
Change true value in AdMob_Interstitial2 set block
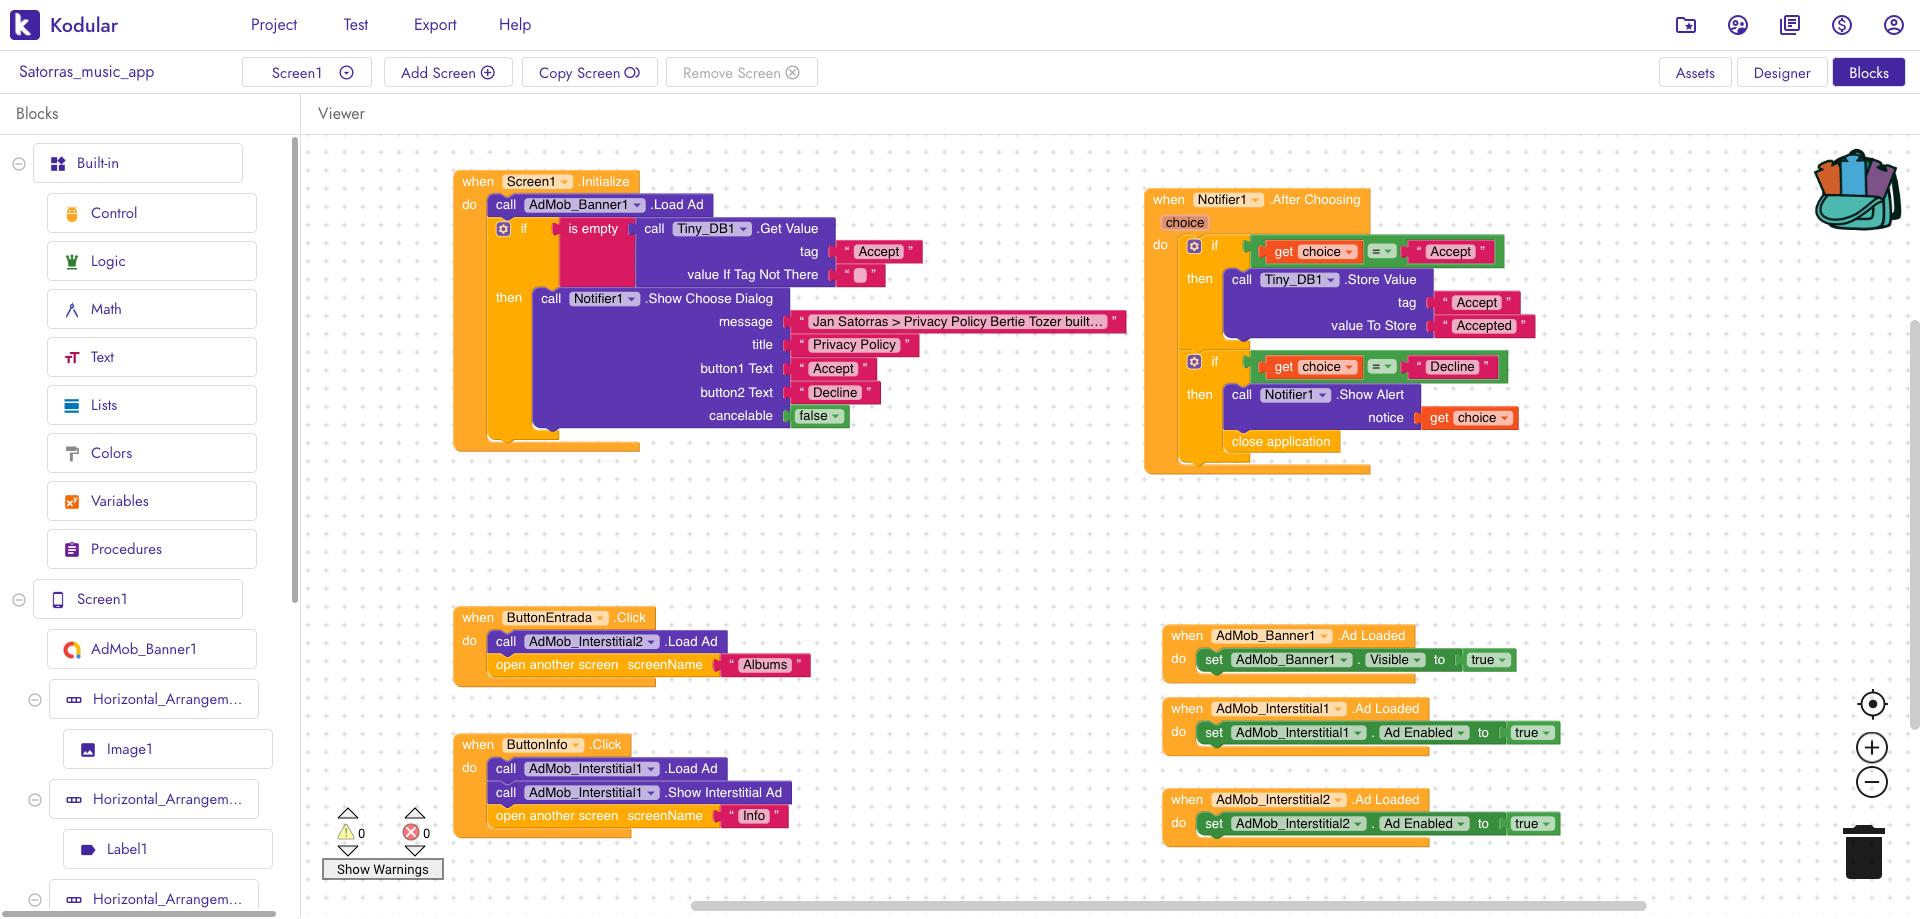1533,824
